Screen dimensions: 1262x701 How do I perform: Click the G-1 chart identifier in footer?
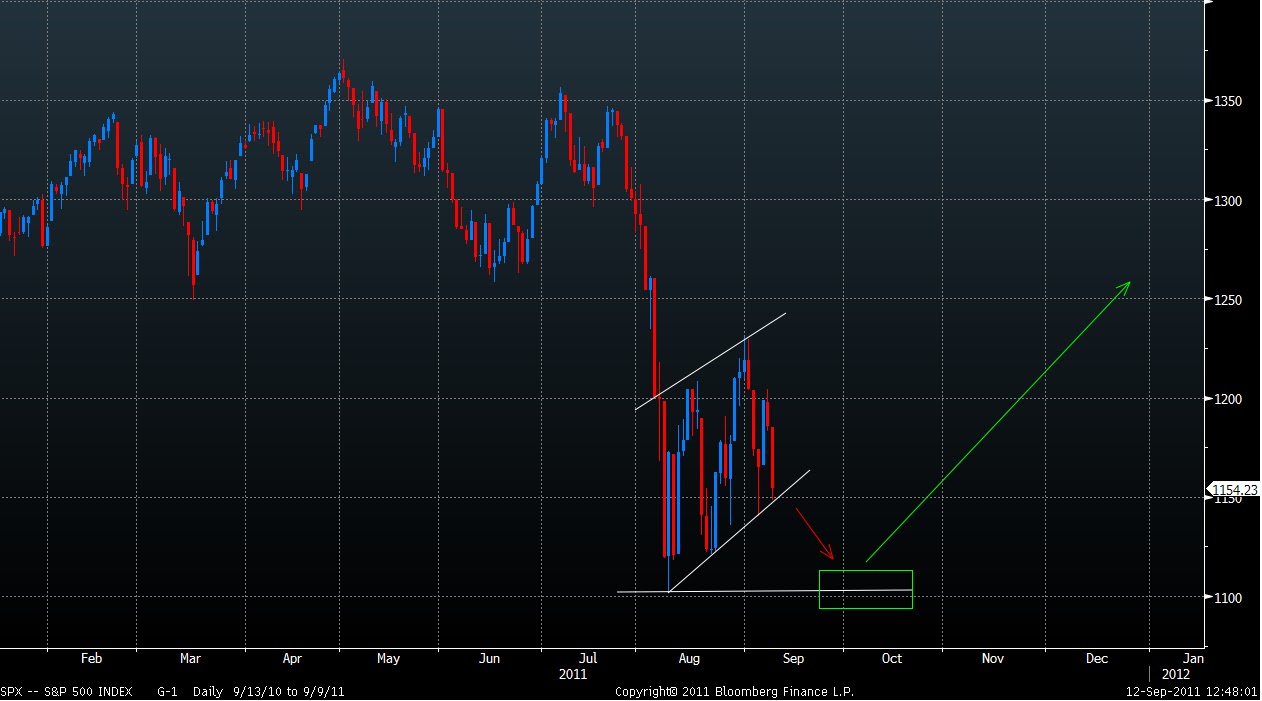[169, 691]
